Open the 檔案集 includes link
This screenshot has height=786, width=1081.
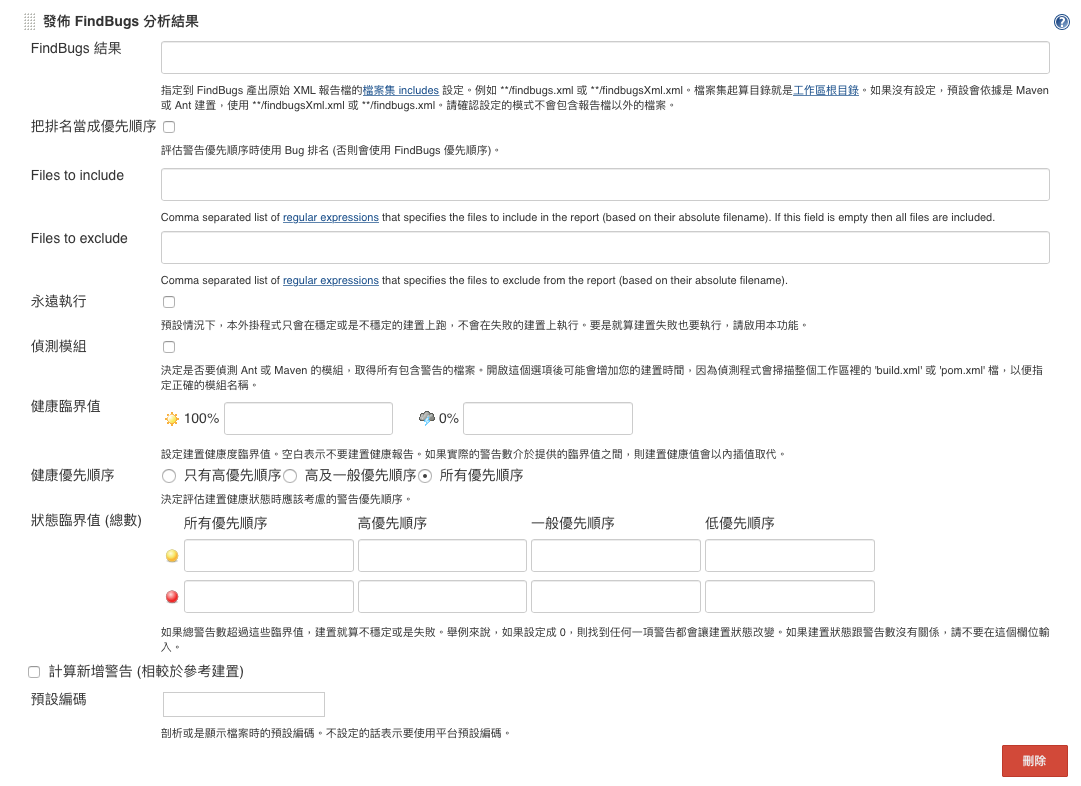[401, 90]
